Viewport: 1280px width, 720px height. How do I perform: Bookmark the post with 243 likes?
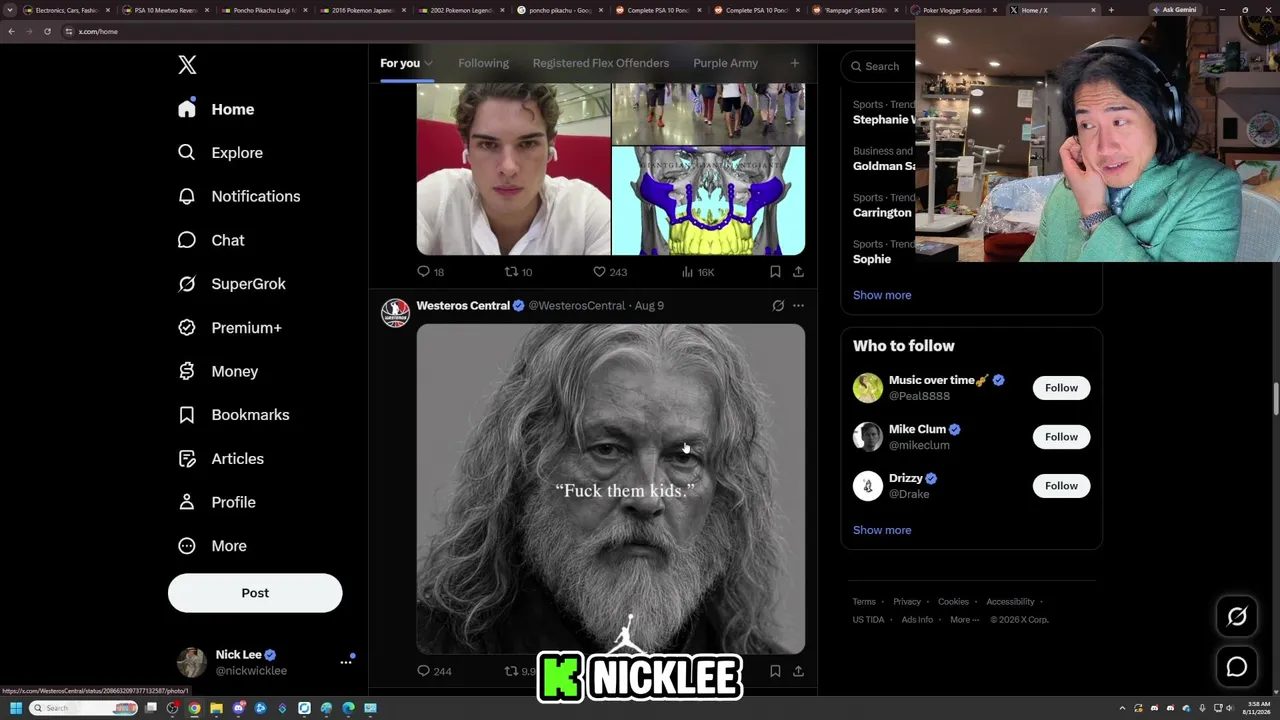775,272
